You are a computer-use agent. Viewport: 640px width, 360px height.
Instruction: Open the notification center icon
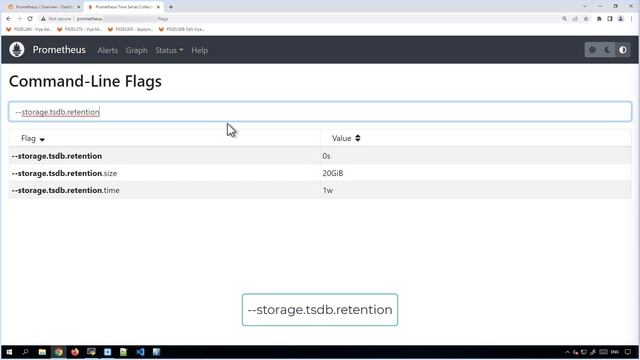628,352
